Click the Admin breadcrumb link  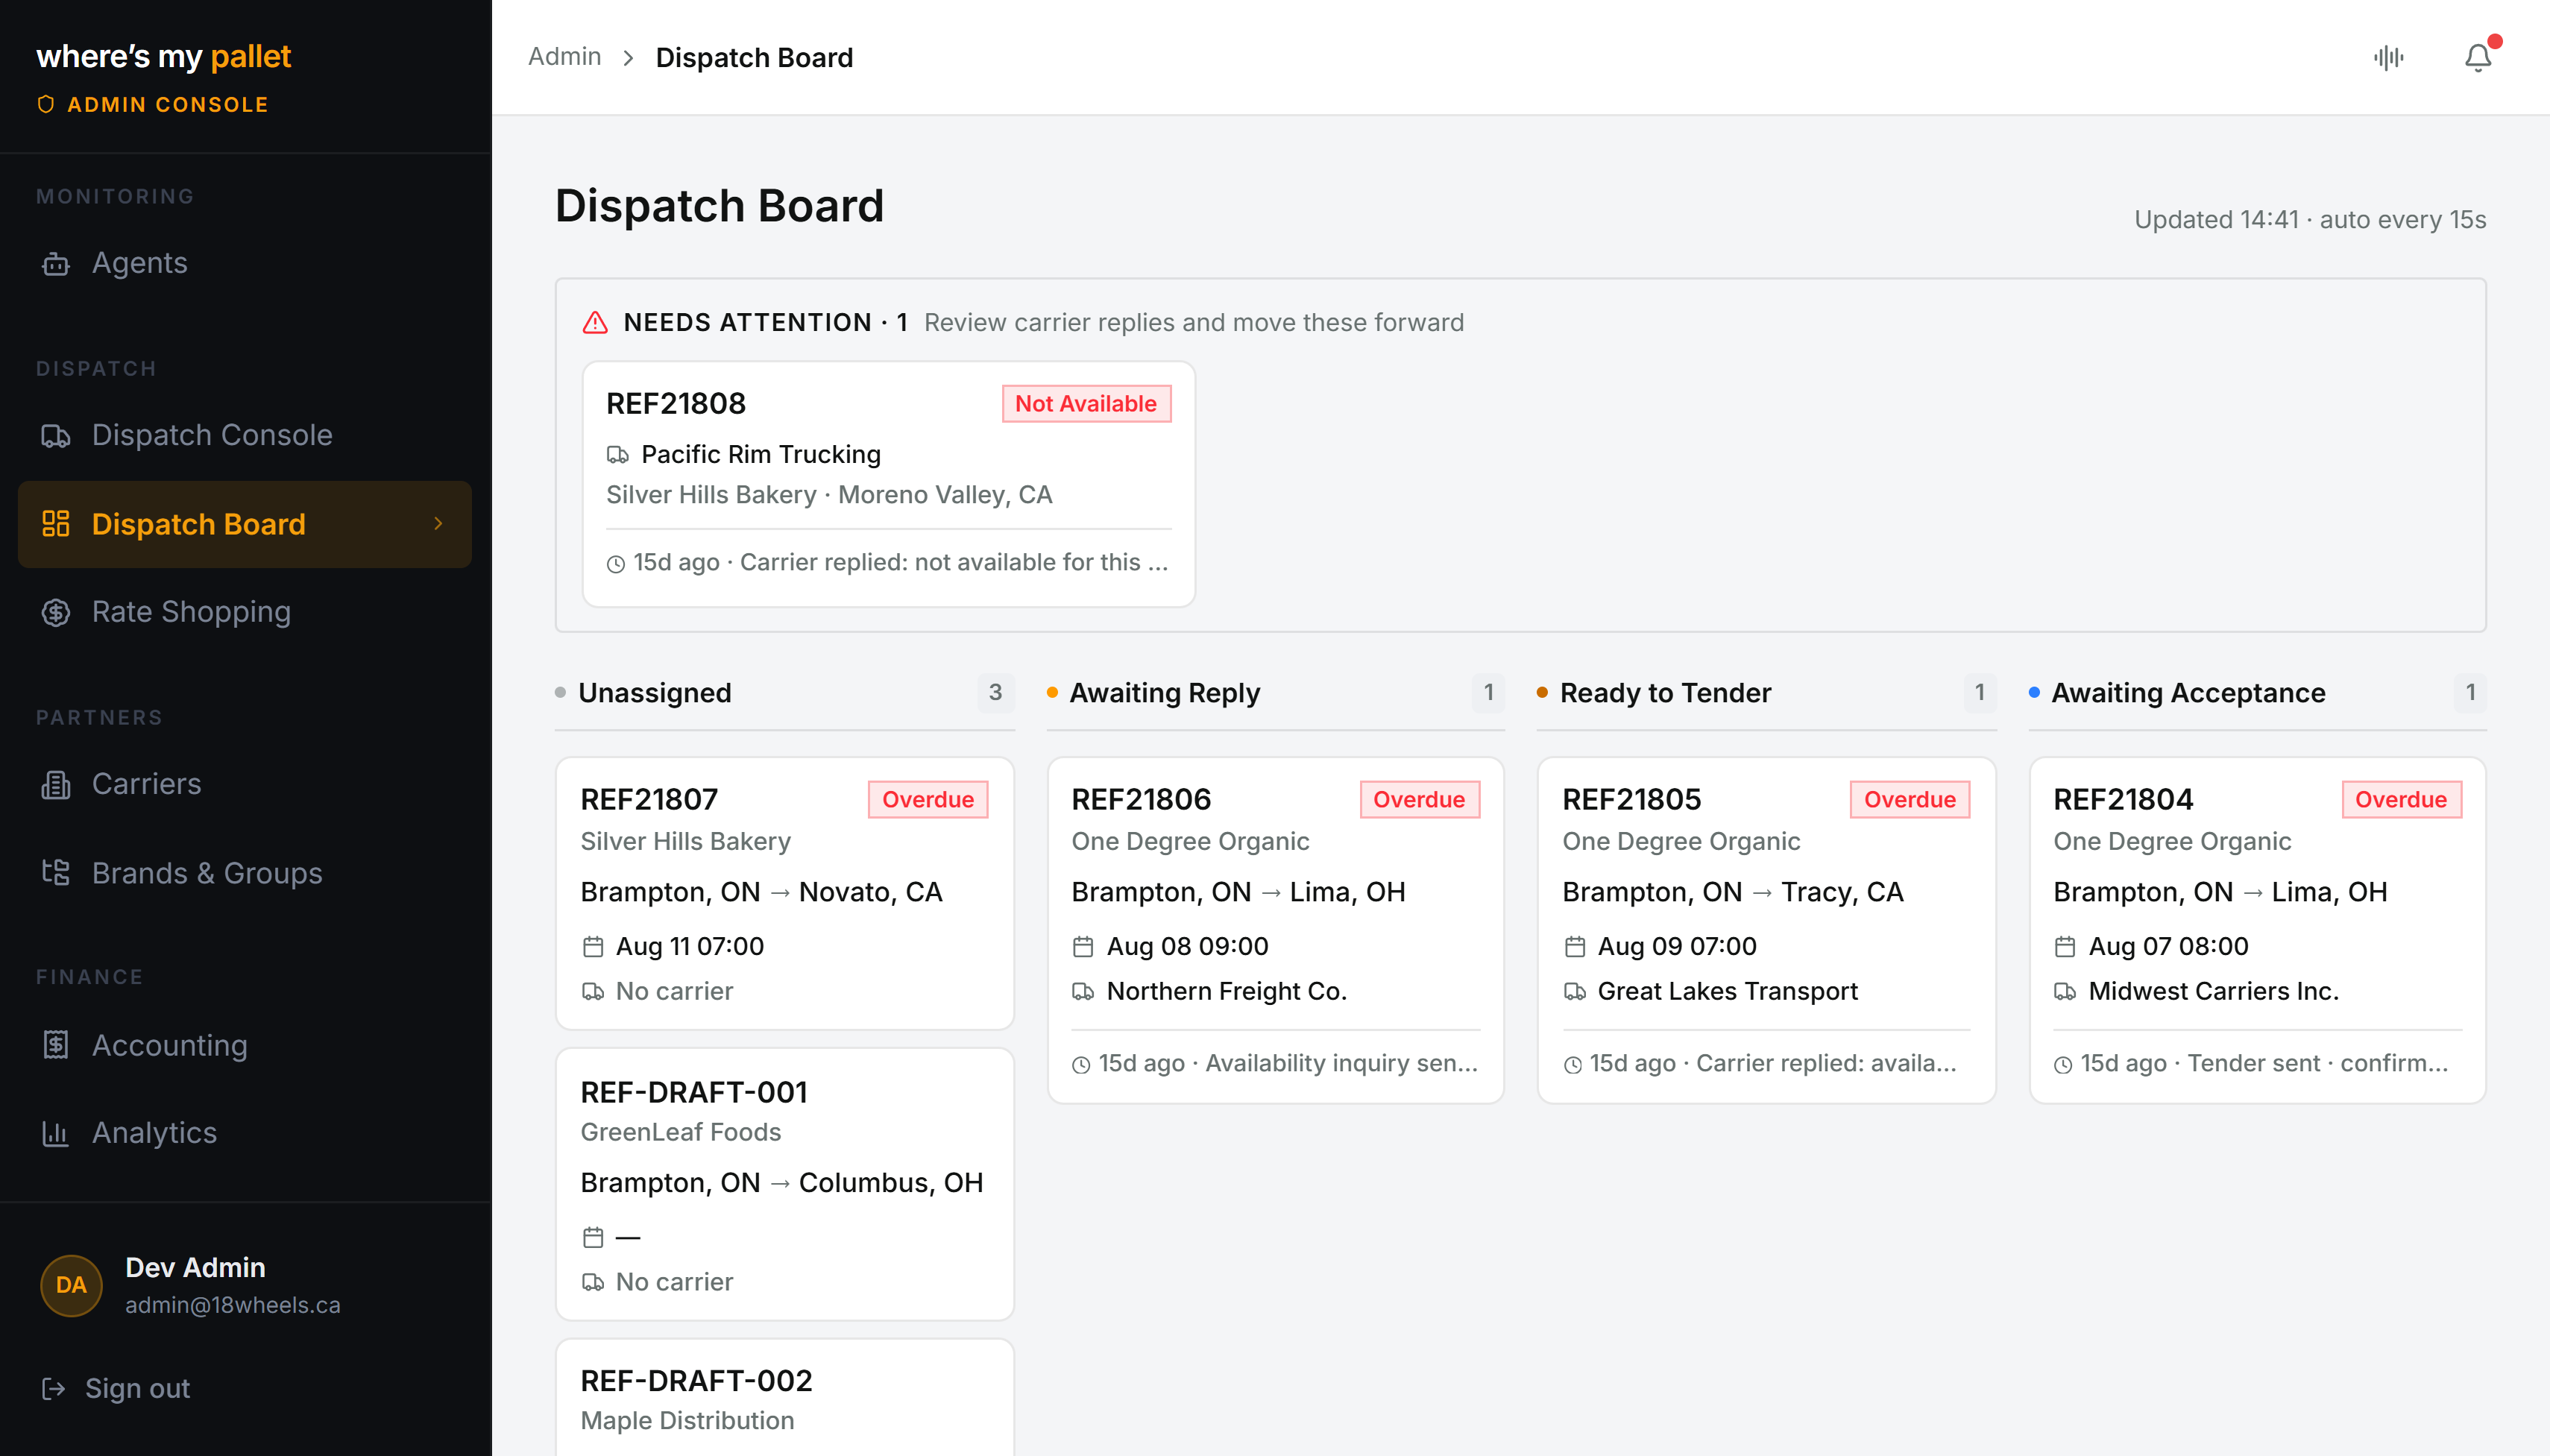[x=564, y=57]
